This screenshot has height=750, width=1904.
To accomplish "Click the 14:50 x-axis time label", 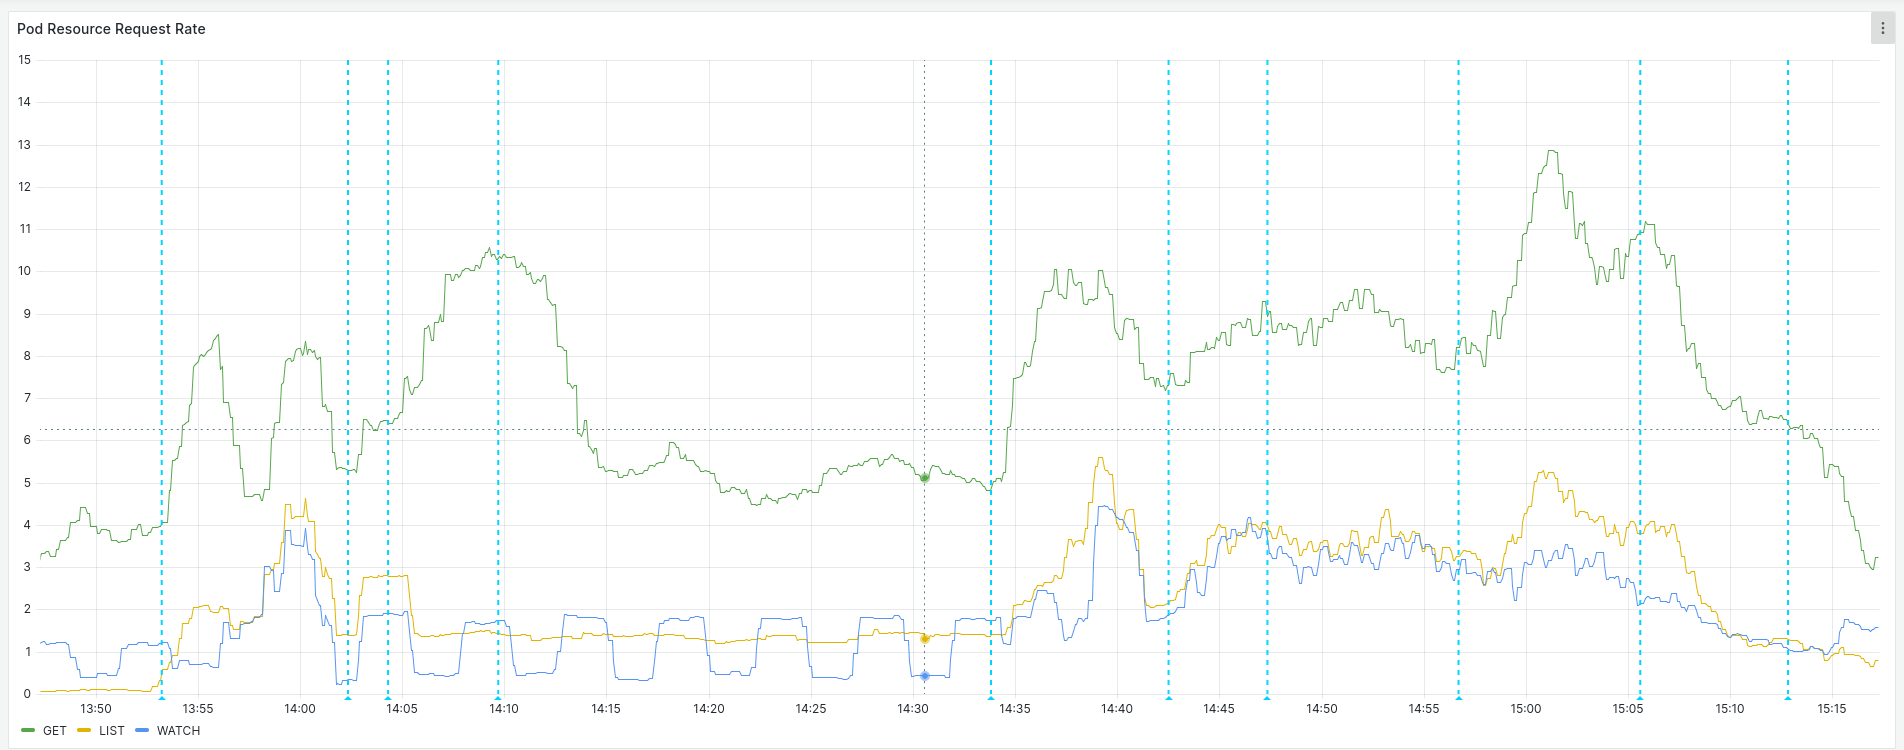I will tap(1322, 709).
